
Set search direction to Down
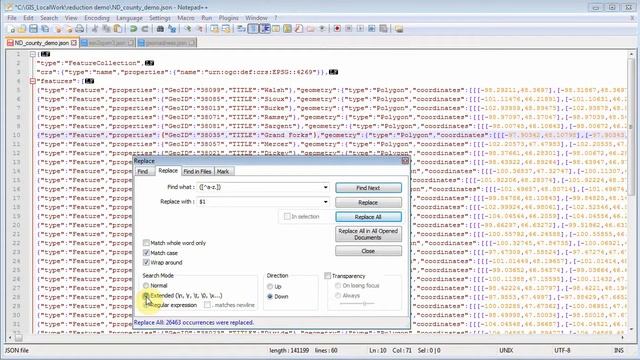click(x=270, y=296)
